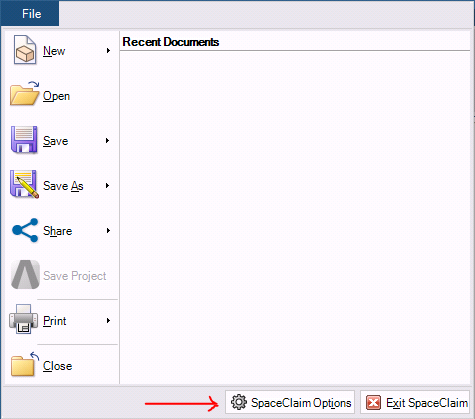Click the Open folder icon
Image resolution: width=475 pixels, height=419 pixels.
tap(25, 94)
